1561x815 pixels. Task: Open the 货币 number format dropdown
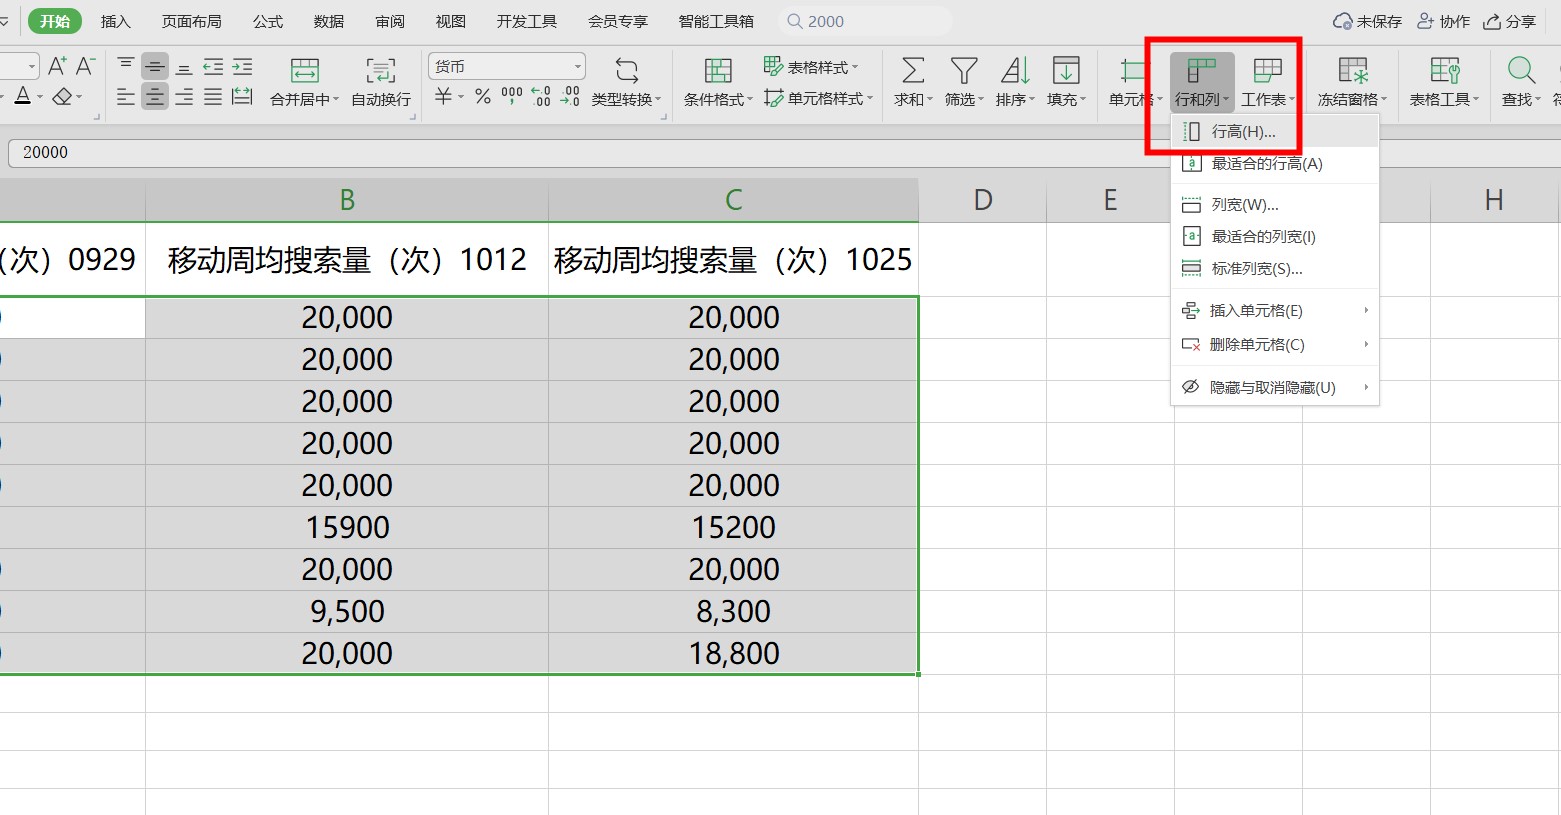pyautogui.click(x=577, y=67)
